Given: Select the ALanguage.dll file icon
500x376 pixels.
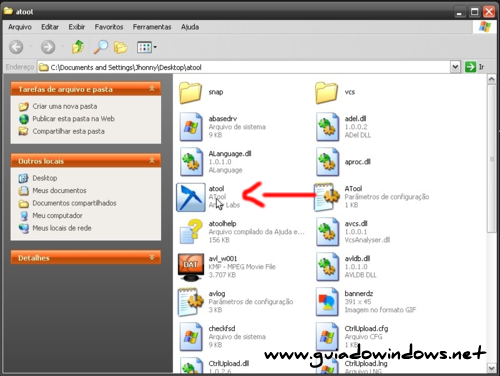Looking at the screenshot, I should coord(191,162).
